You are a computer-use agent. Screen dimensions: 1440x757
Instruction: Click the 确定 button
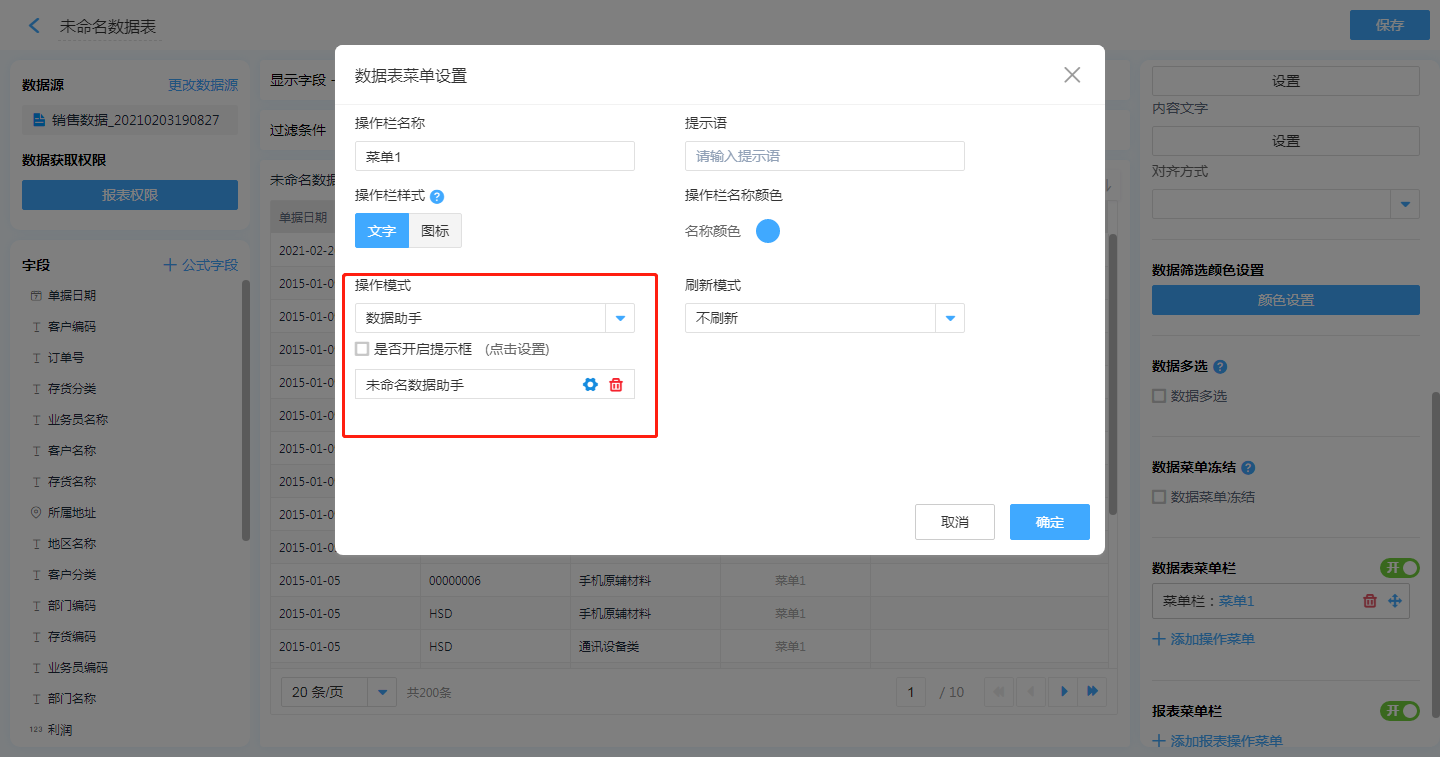tap(1049, 522)
